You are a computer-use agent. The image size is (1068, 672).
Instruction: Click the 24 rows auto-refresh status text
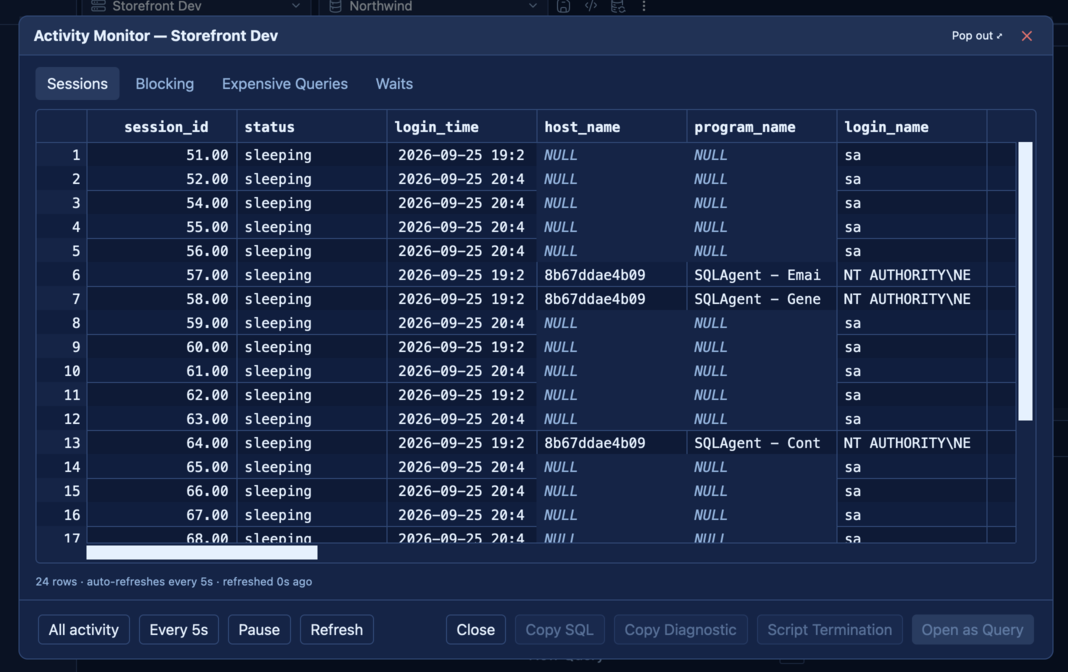coord(174,581)
